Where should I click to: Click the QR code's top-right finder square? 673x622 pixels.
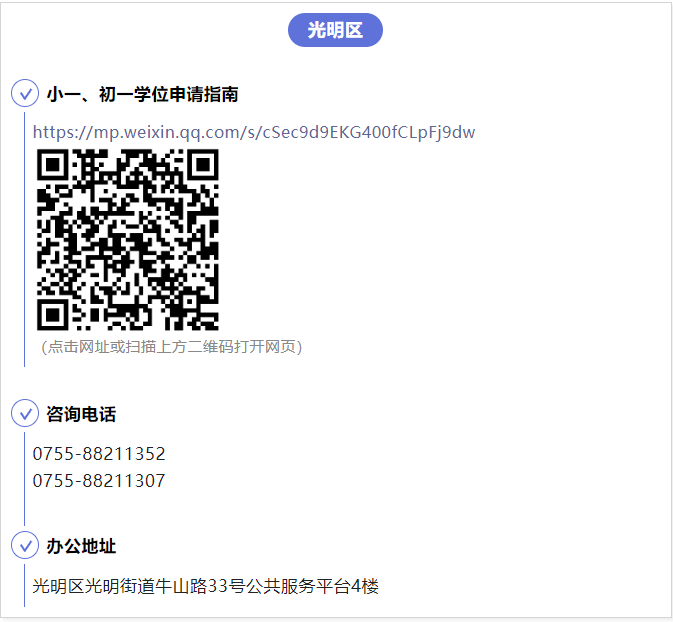(x=203, y=165)
